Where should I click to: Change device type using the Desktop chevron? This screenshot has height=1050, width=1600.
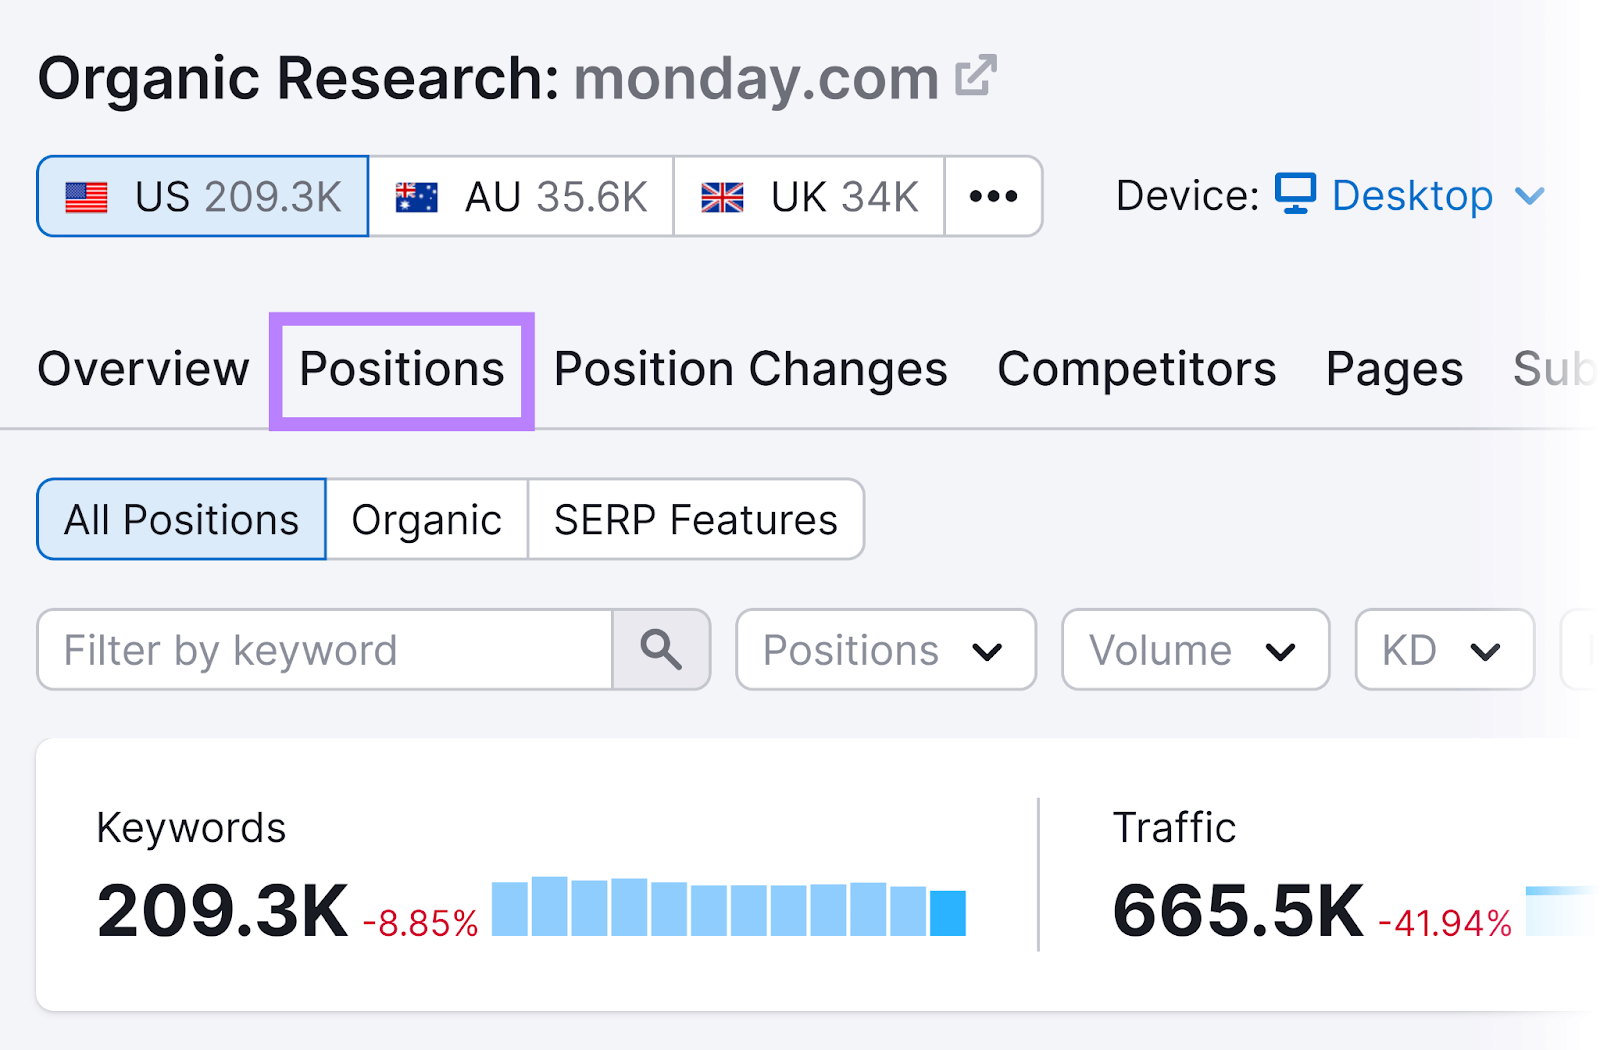coord(1530,196)
